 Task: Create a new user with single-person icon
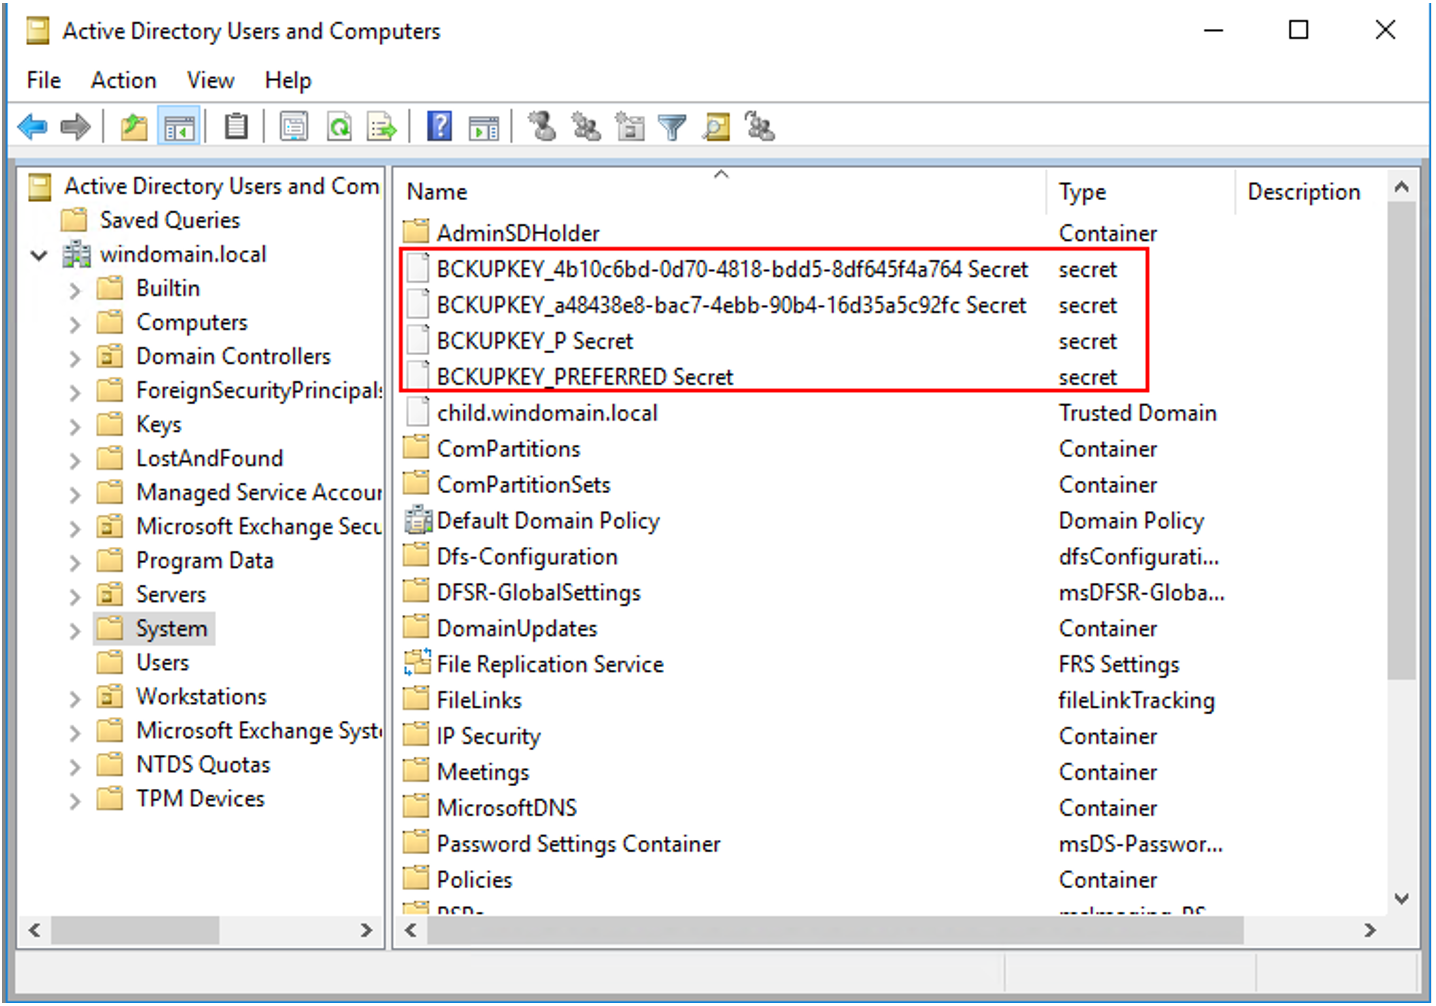point(543,127)
